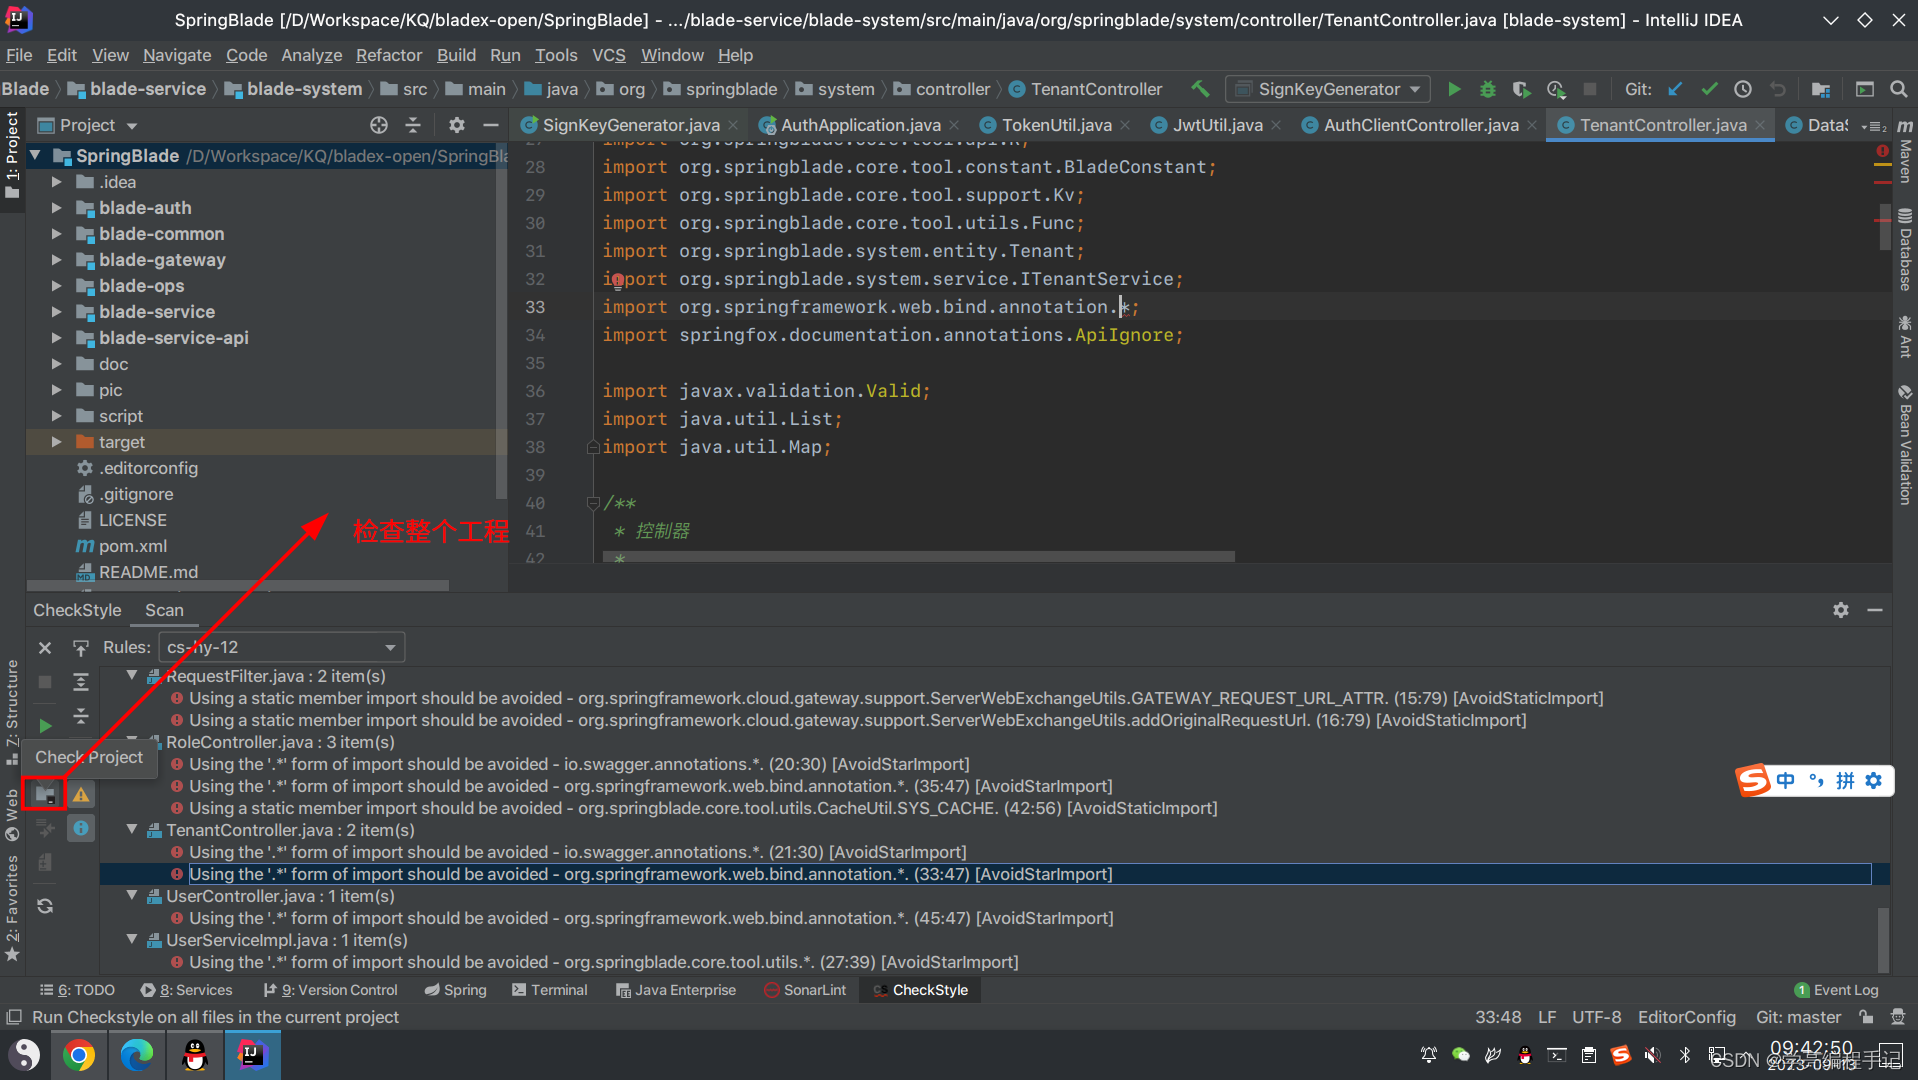Switch to TokenUtil.java tab
Screen dimensions: 1918x1080
1056,125
